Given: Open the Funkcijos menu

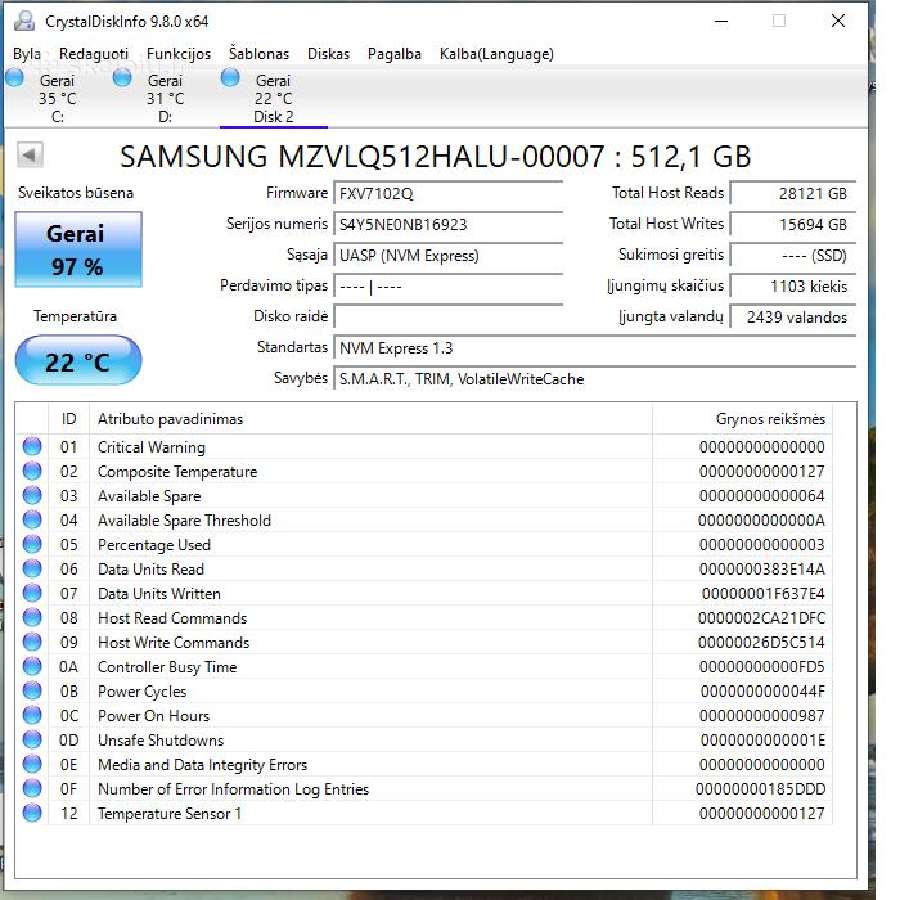Looking at the screenshot, I should [179, 54].
